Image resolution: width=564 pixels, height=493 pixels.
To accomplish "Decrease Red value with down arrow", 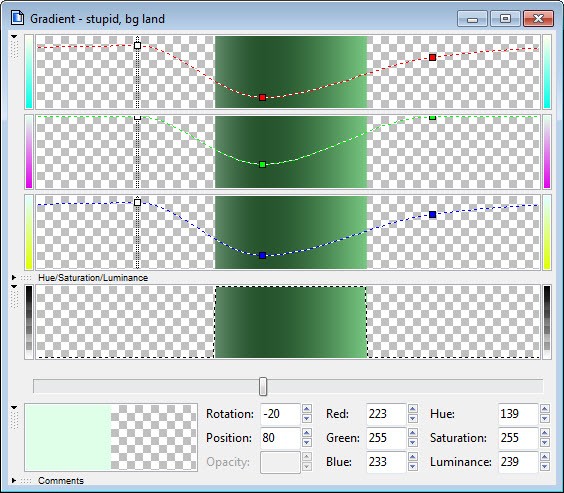I will [x=413, y=419].
